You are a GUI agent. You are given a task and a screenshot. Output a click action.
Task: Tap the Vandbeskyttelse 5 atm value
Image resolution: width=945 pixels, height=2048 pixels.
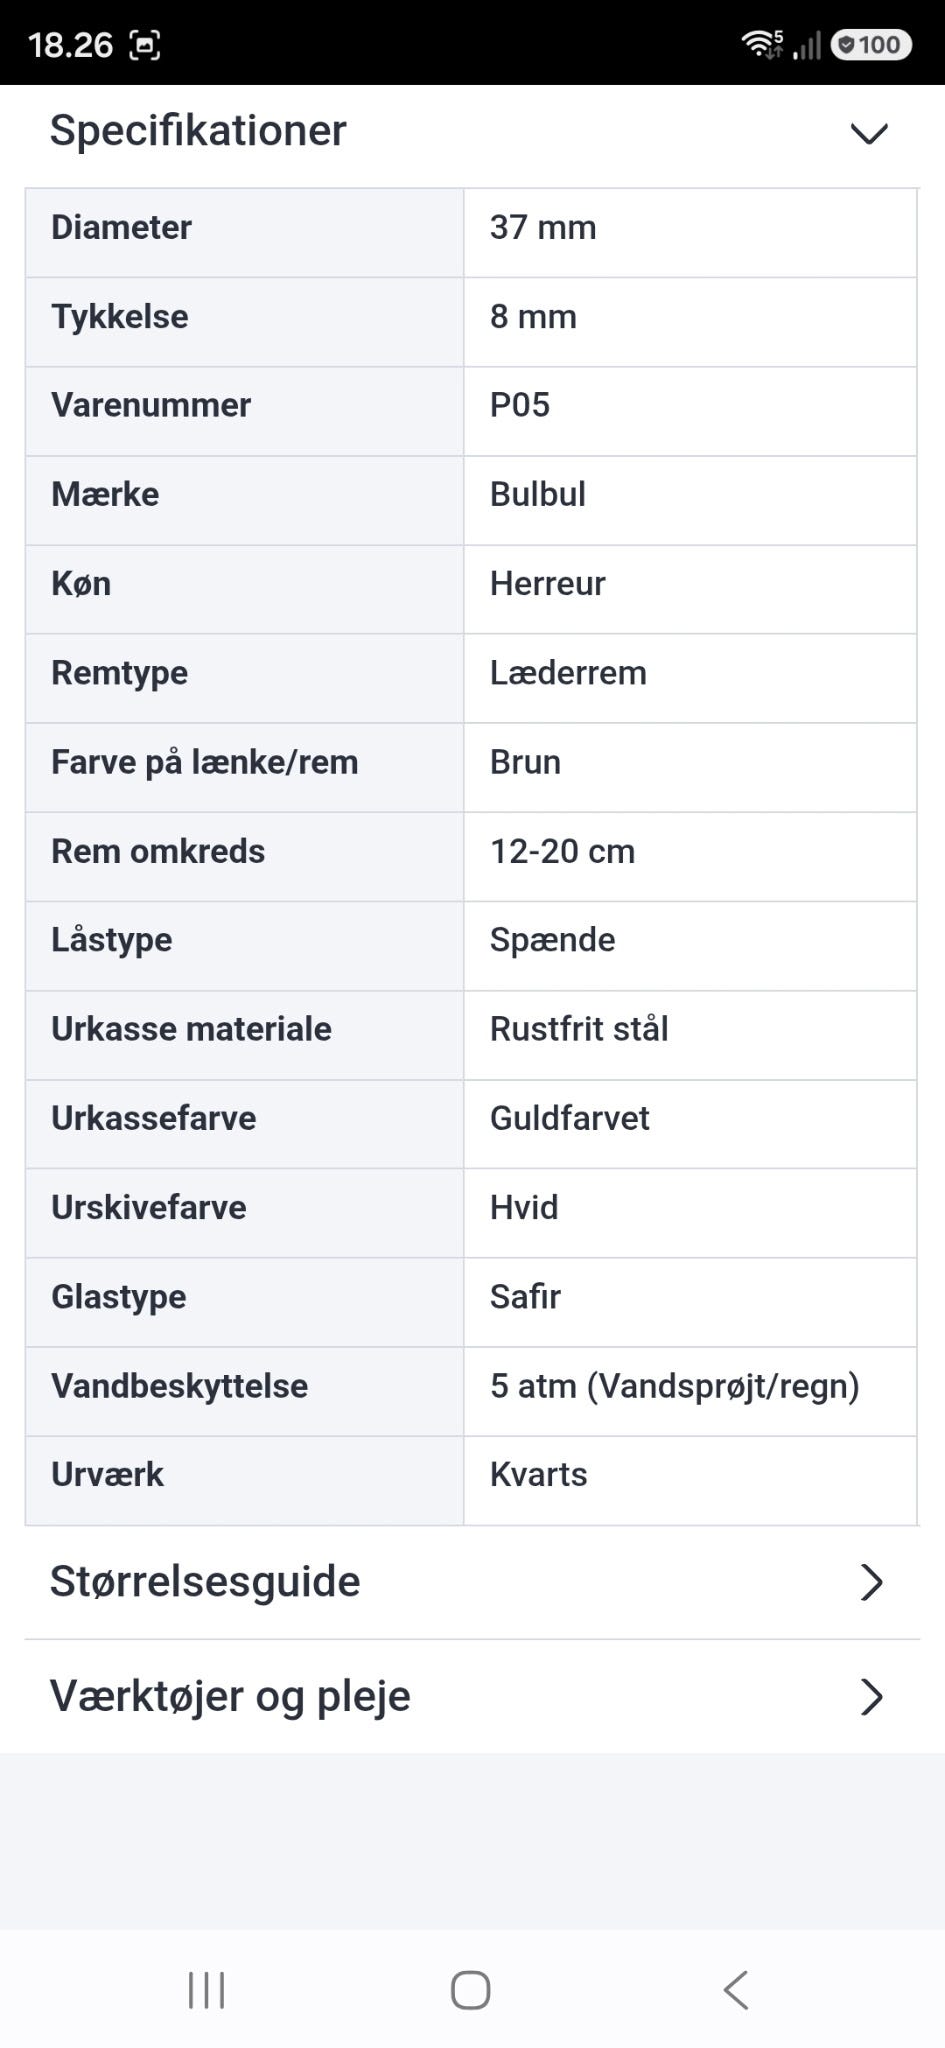(675, 1386)
